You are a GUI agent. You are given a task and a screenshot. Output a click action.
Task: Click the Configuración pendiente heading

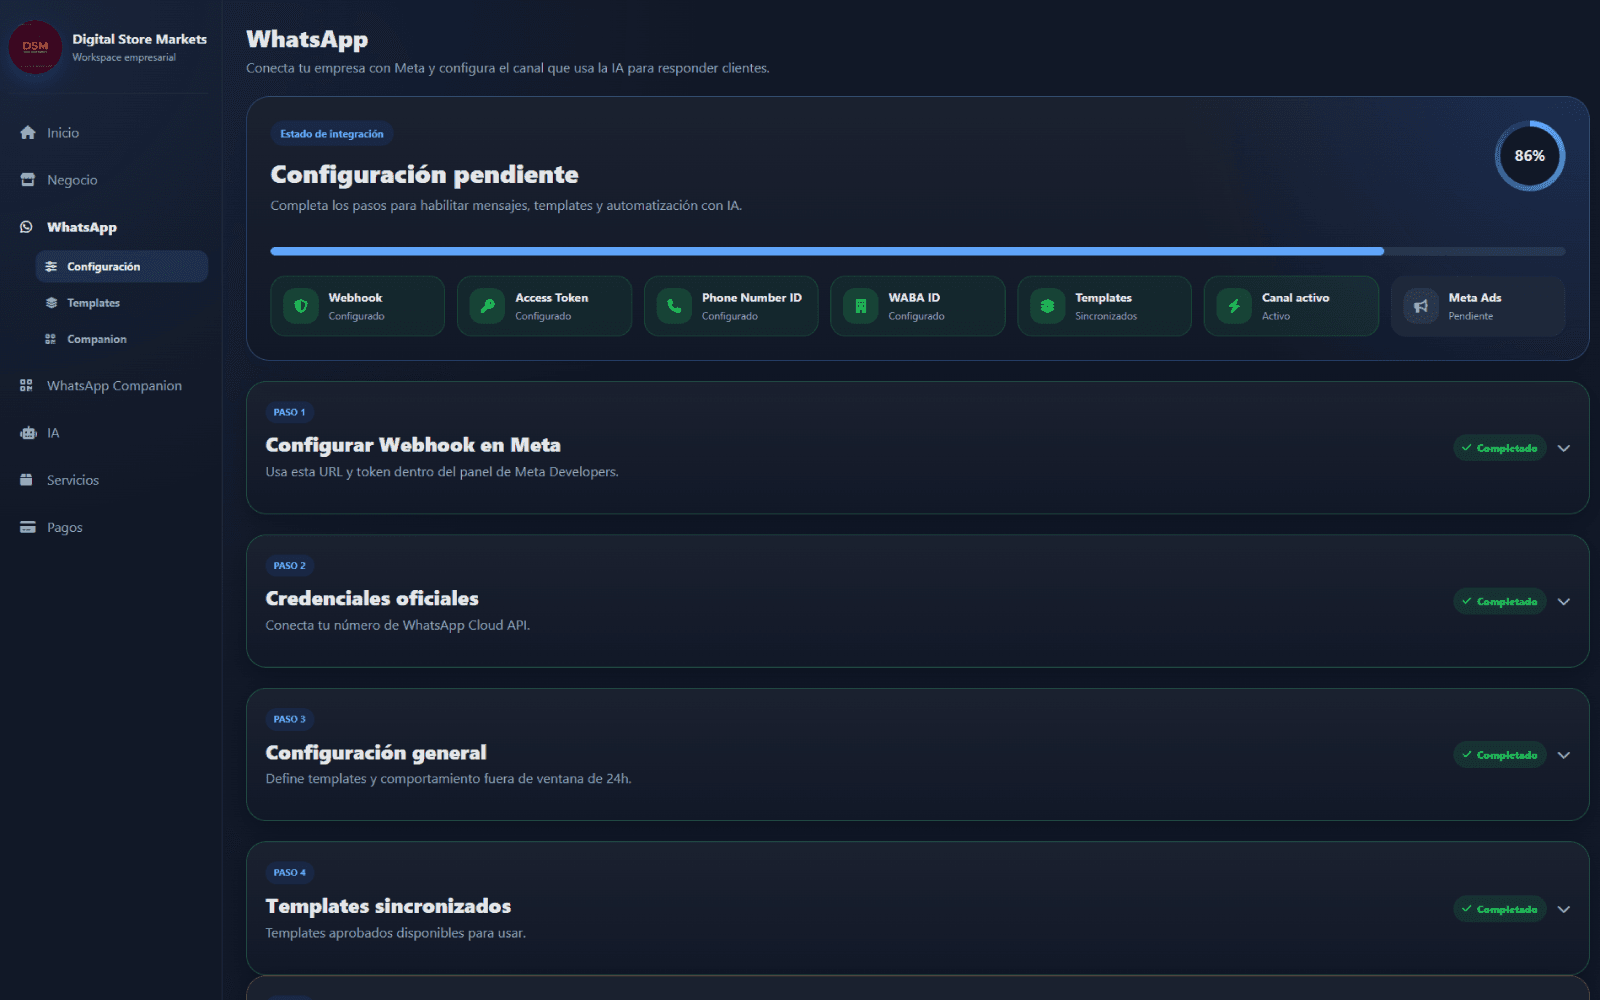pos(424,175)
